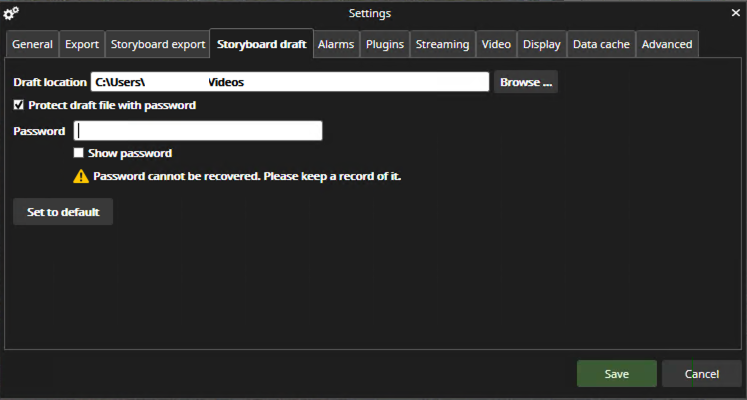
Task: Click the green Save button
Action: (616, 374)
